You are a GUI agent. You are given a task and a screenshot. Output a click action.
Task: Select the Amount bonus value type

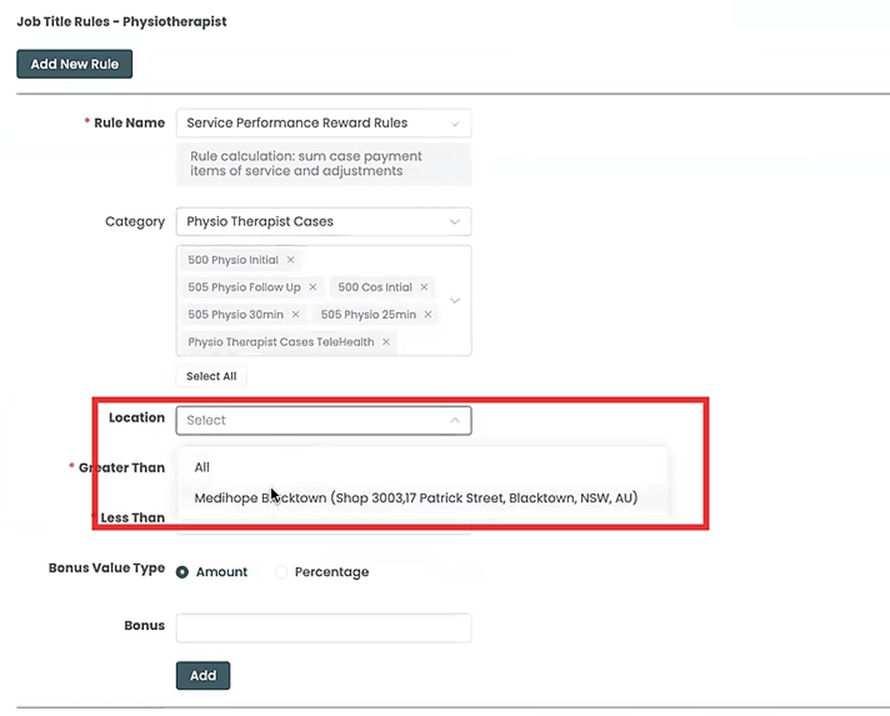tap(183, 572)
